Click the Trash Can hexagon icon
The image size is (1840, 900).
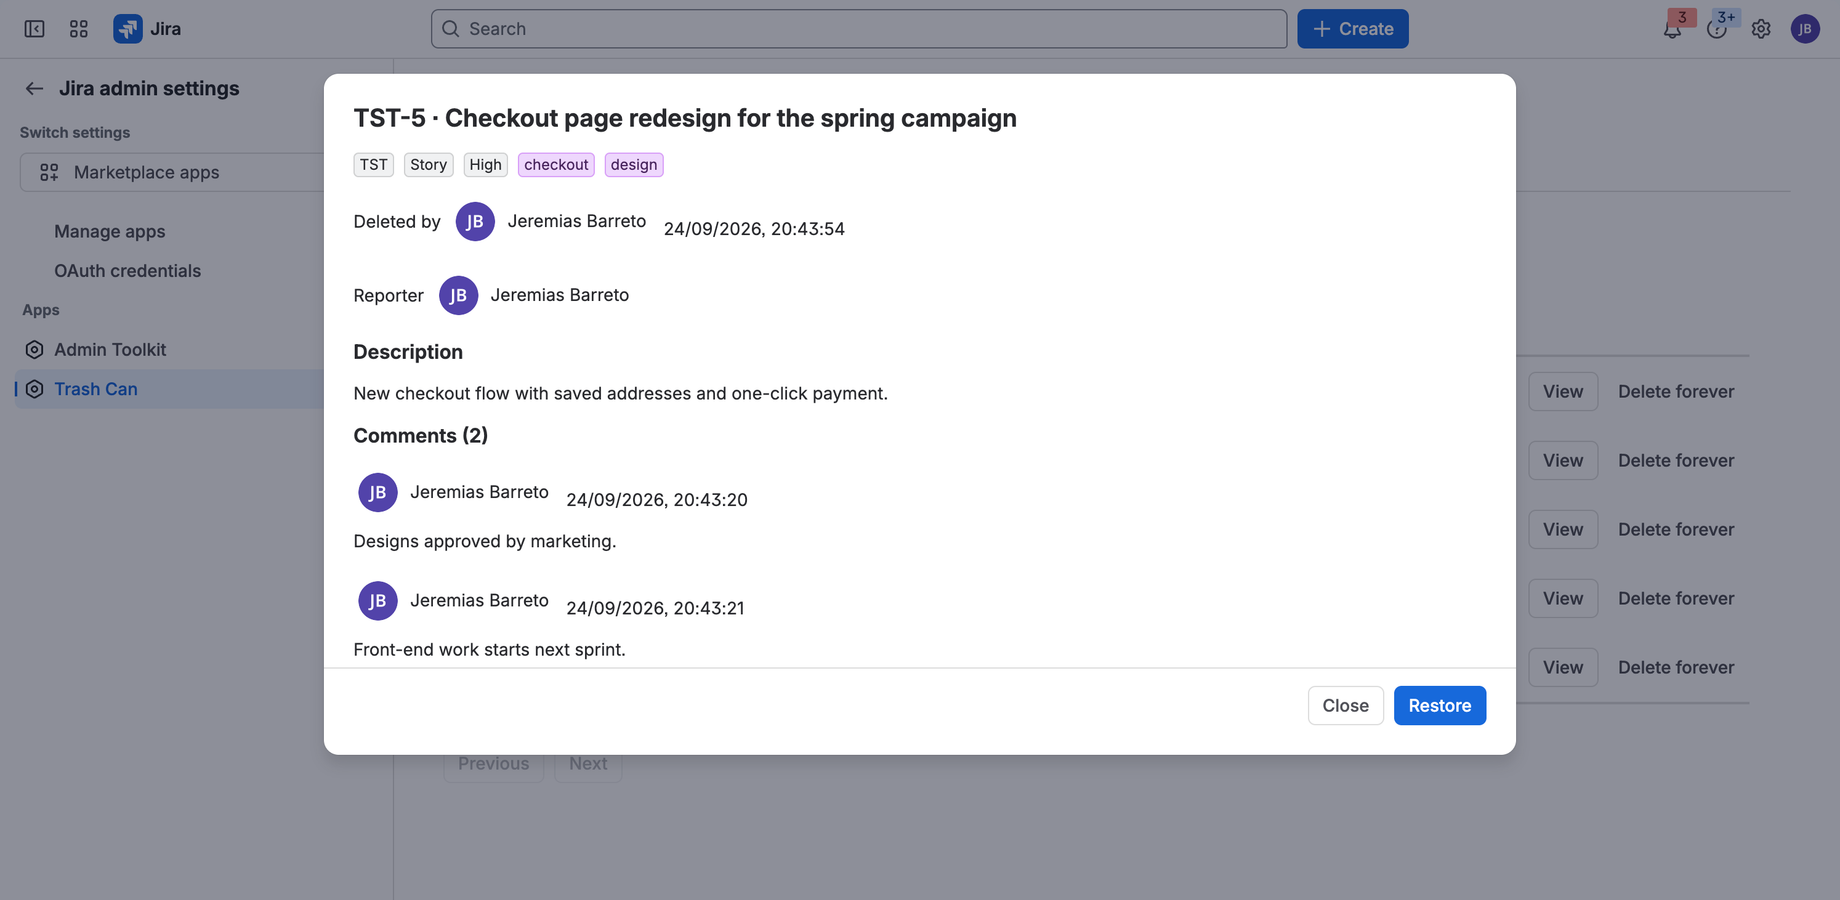pyautogui.click(x=34, y=389)
